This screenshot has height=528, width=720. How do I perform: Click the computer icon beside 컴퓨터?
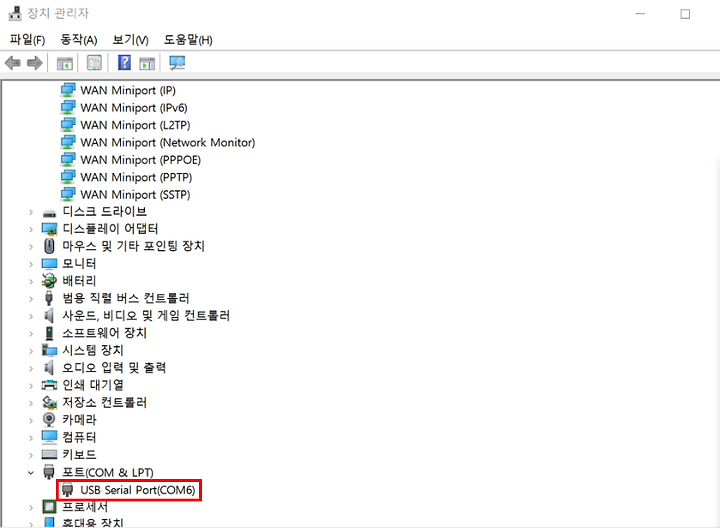(49, 437)
